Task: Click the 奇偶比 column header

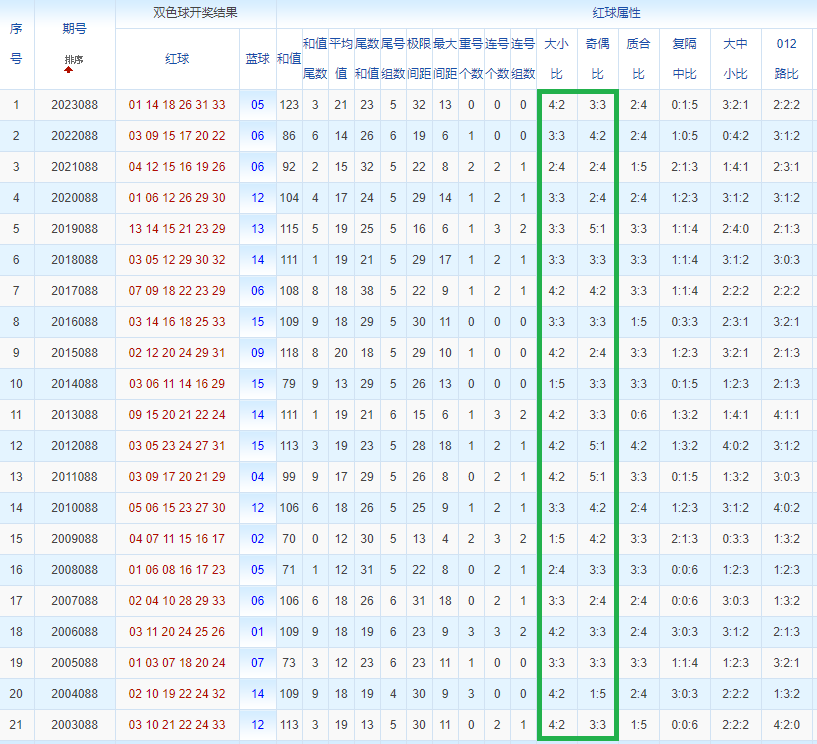Action: pos(598,59)
